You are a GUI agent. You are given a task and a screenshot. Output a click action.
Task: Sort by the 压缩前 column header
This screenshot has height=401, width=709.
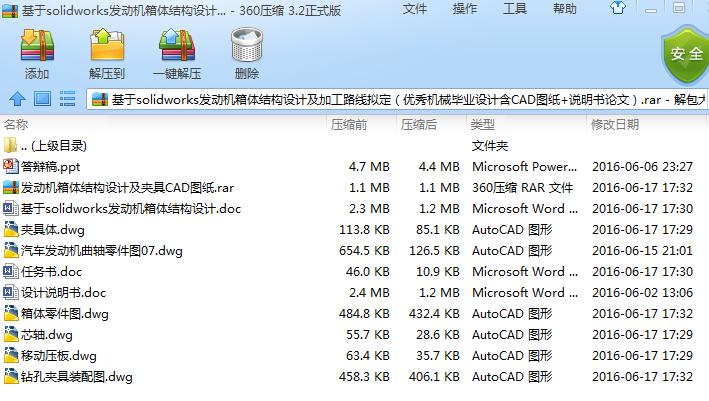[x=349, y=124]
